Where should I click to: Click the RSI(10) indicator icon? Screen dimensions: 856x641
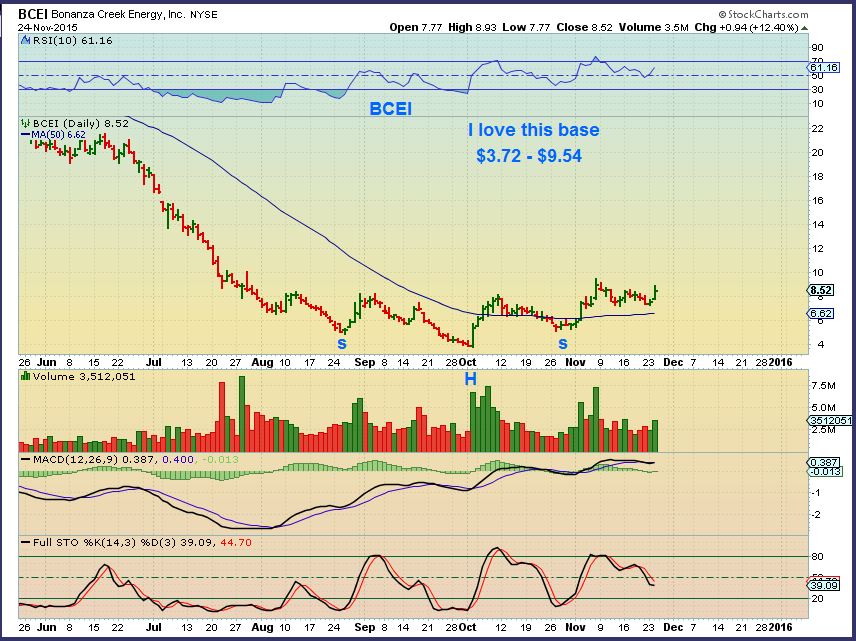pos(26,40)
